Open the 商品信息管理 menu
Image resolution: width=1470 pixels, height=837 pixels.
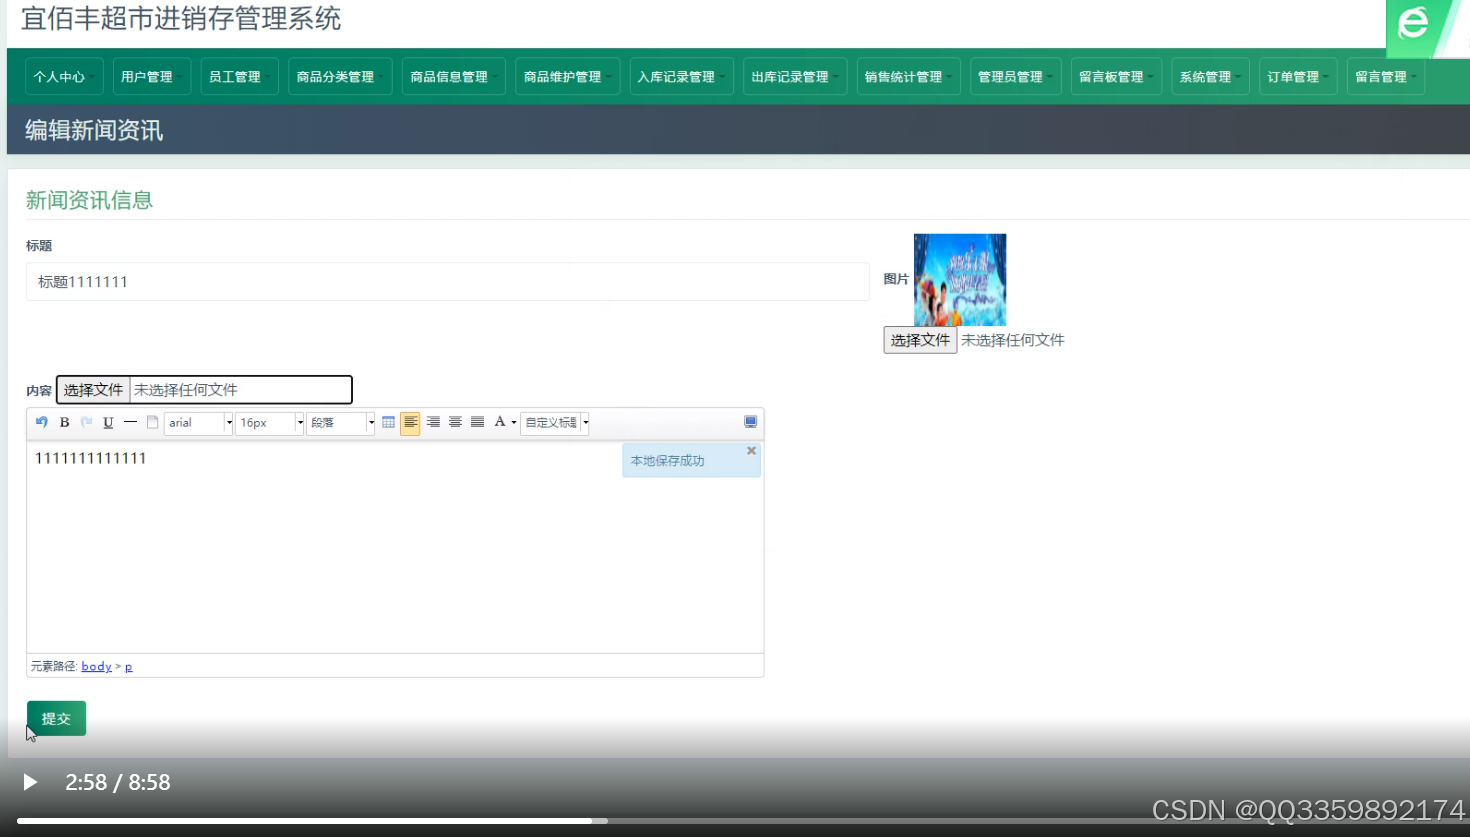click(454, 77)
